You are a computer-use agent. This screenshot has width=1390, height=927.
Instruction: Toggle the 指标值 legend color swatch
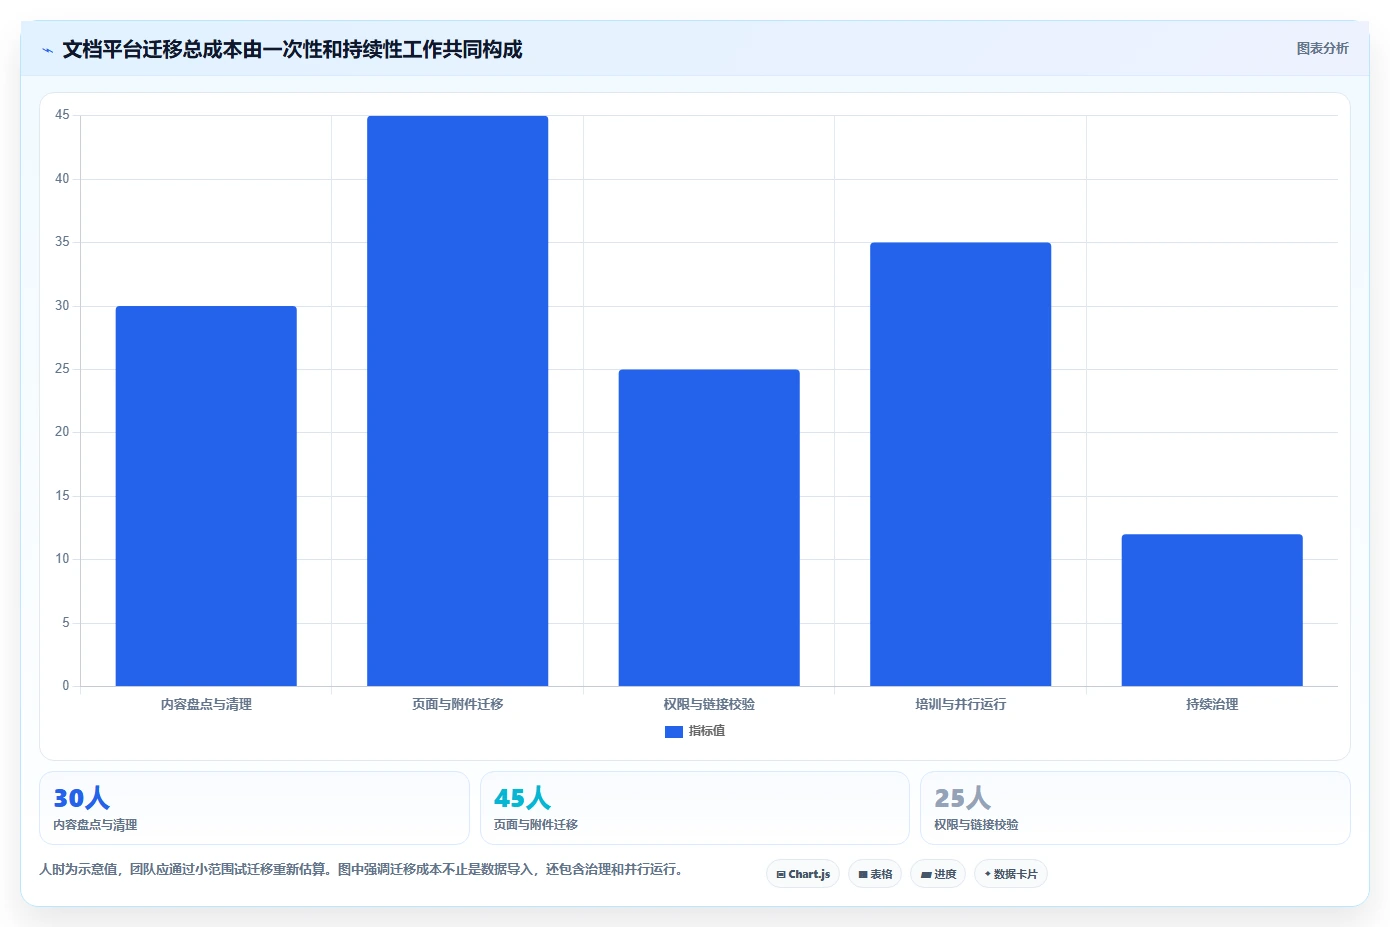click(x=673, y=731)
